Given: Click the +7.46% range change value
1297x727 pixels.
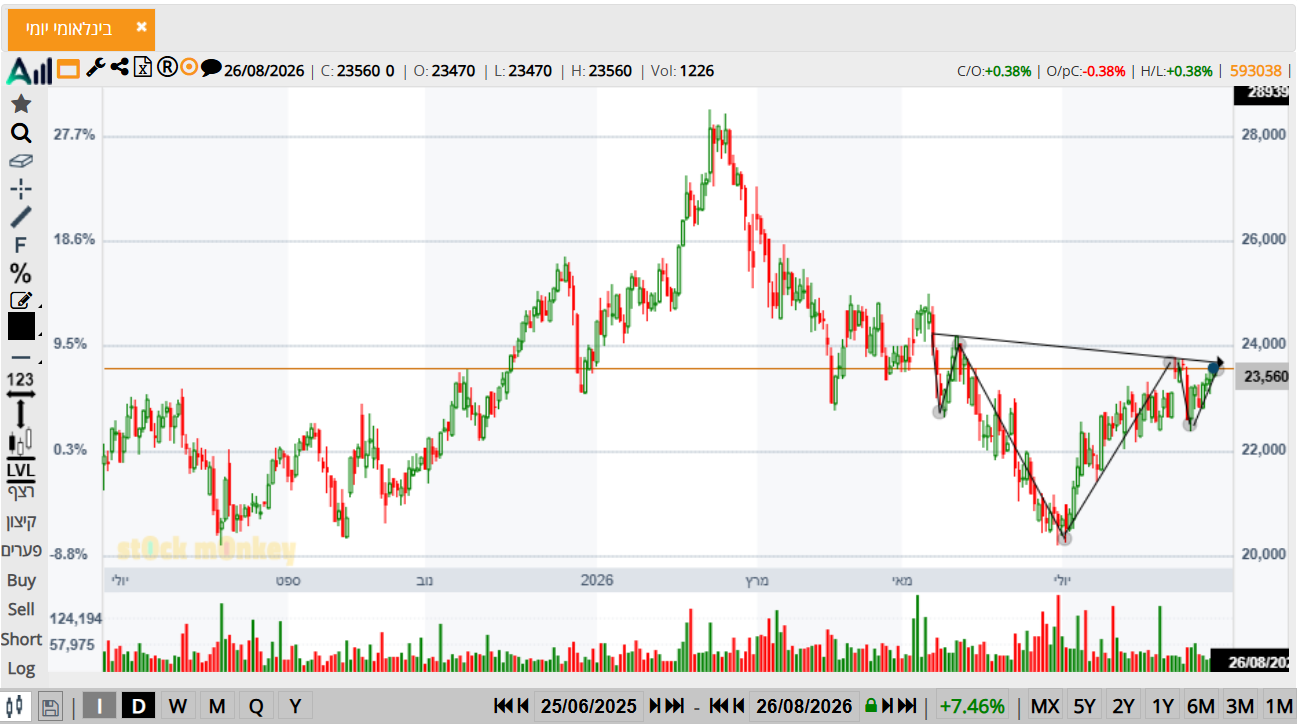Looking at the screenshot, I should [x=973, y=706].
